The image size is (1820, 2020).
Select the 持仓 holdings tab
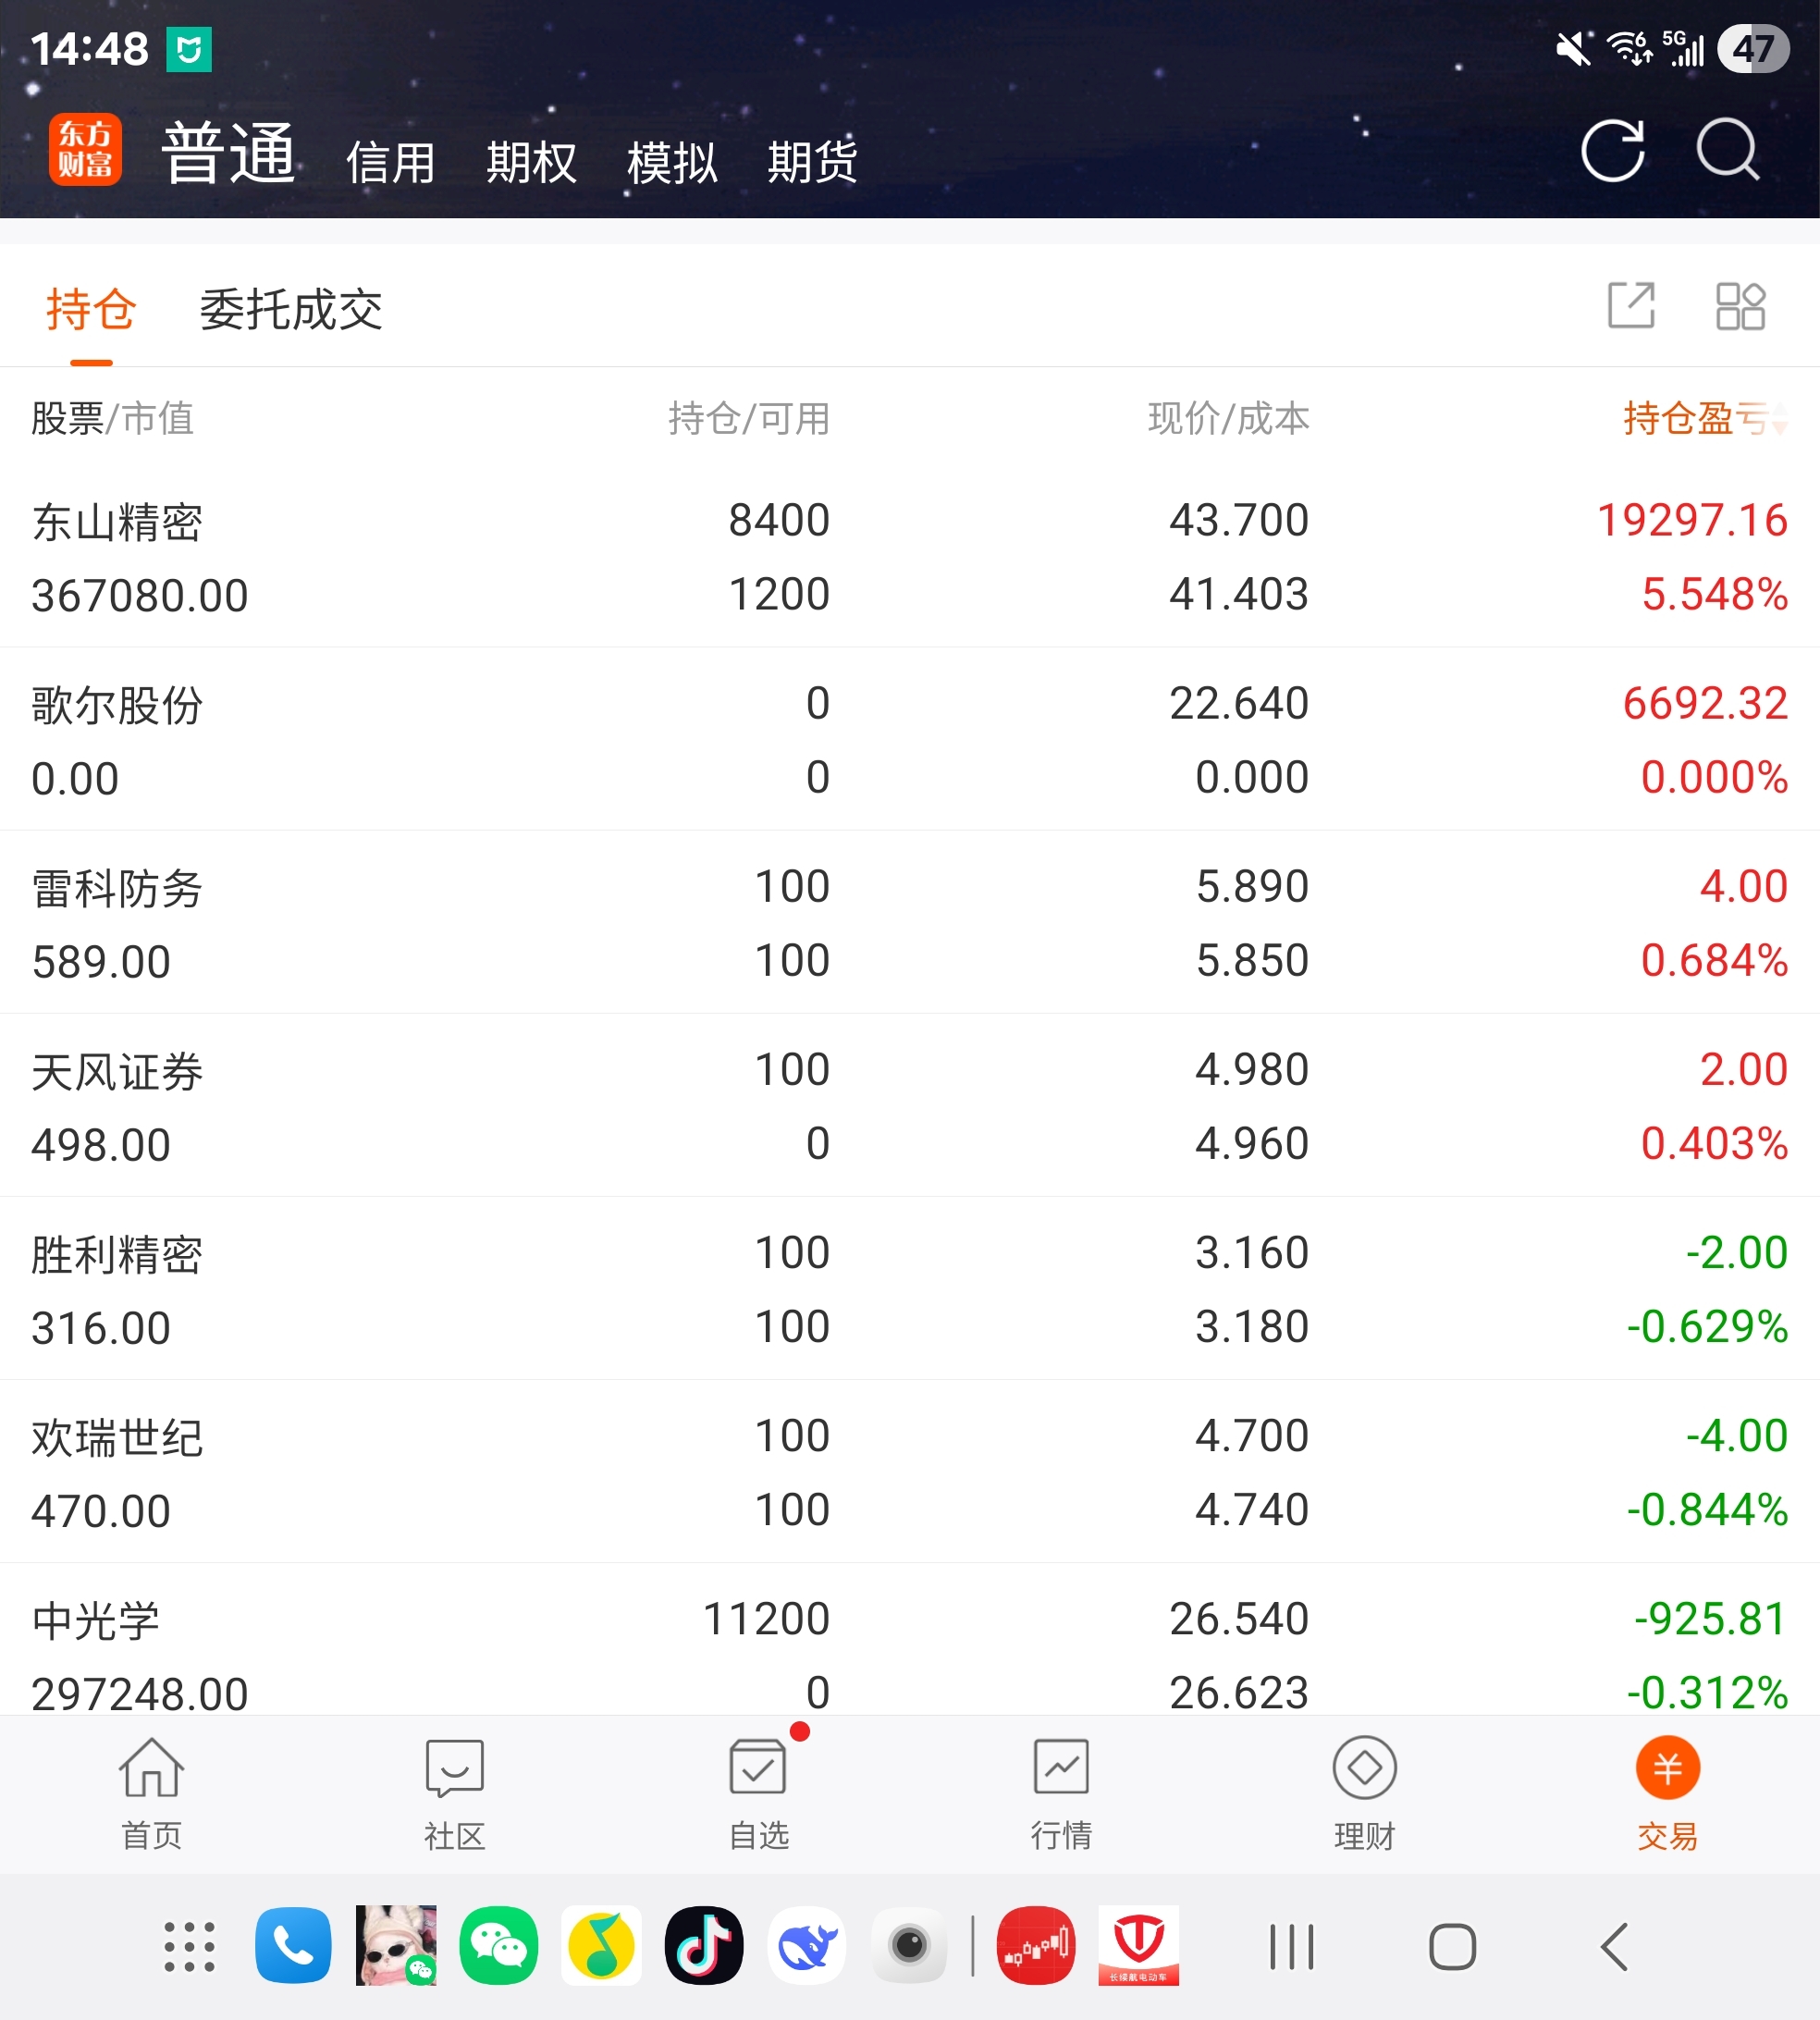click(x=91, y=309)
